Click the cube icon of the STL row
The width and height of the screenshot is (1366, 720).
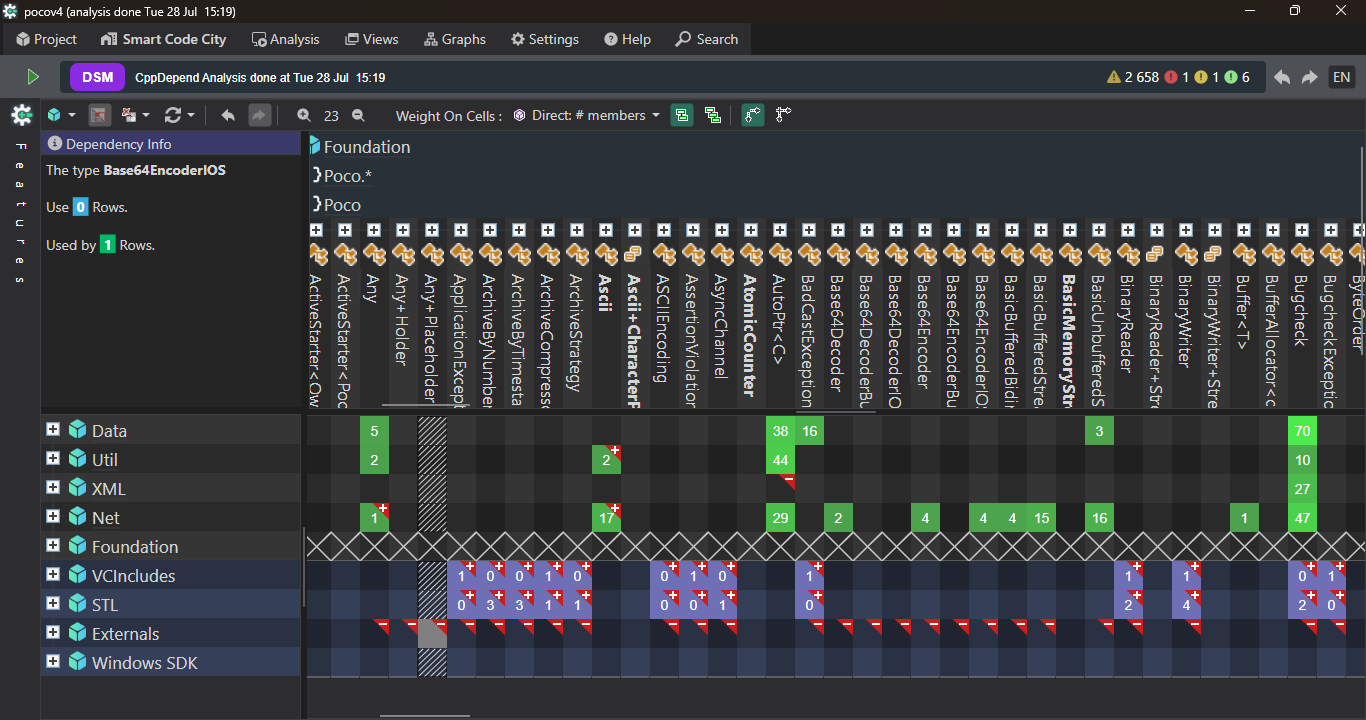click(x=78, y=604)
